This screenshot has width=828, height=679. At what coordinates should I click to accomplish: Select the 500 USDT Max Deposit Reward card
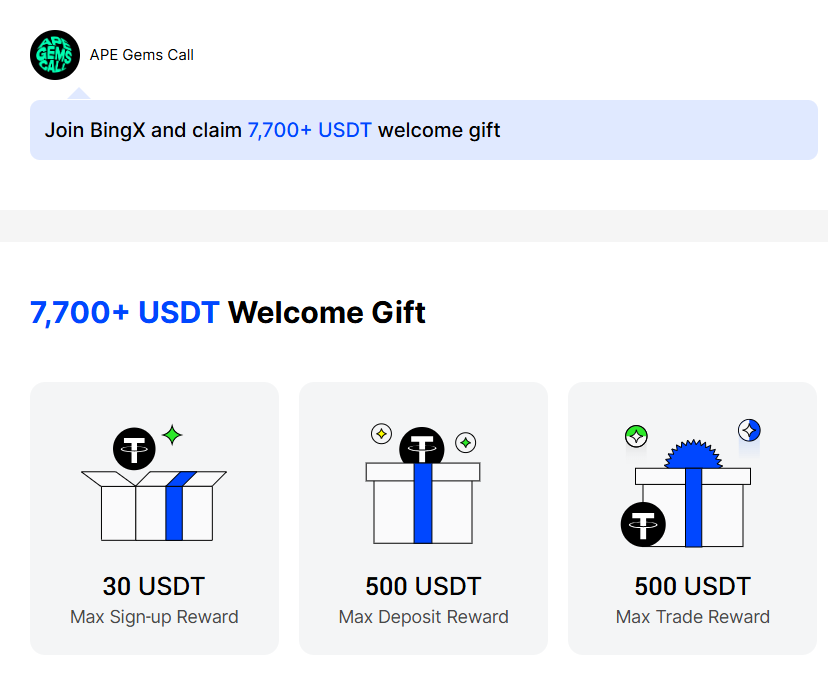tap(424, 518)
